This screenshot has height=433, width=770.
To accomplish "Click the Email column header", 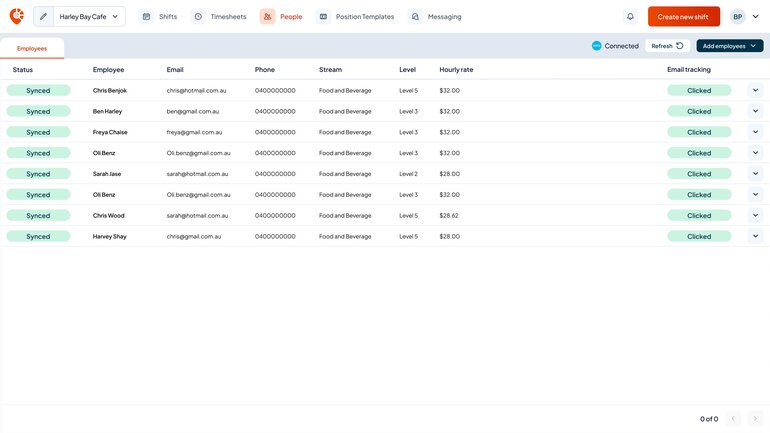I will tap(175, 70).
